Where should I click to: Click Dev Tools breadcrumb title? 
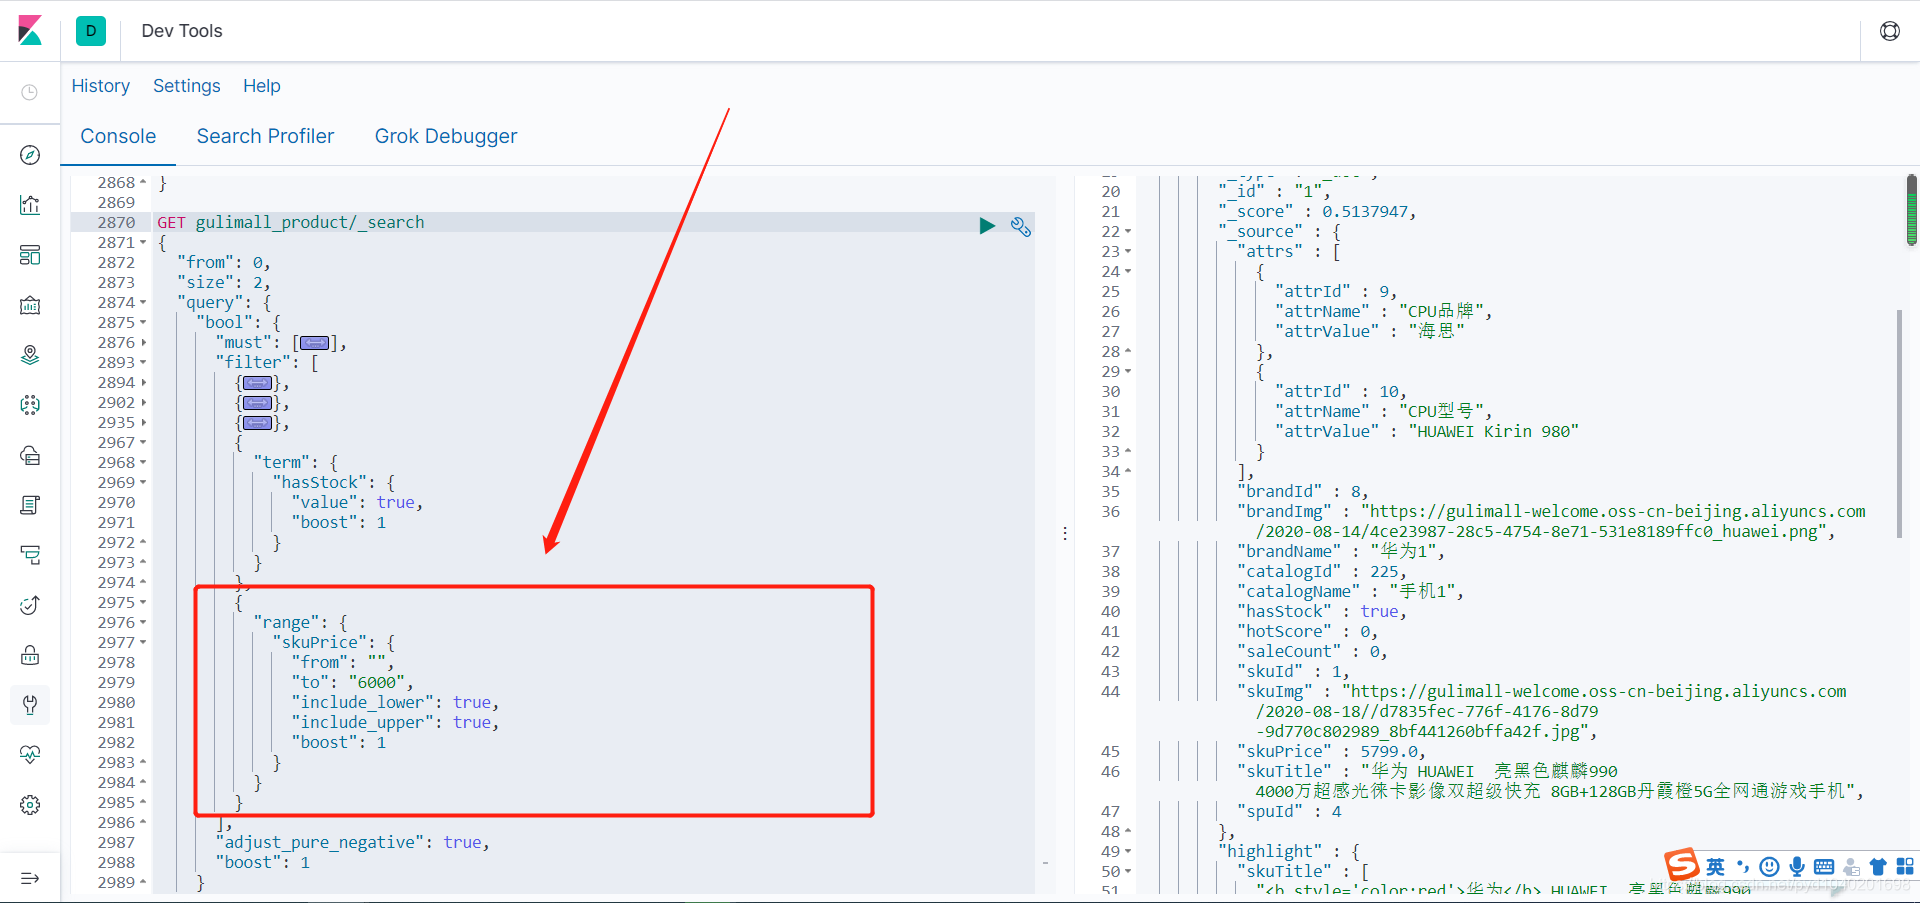point(182,31)
